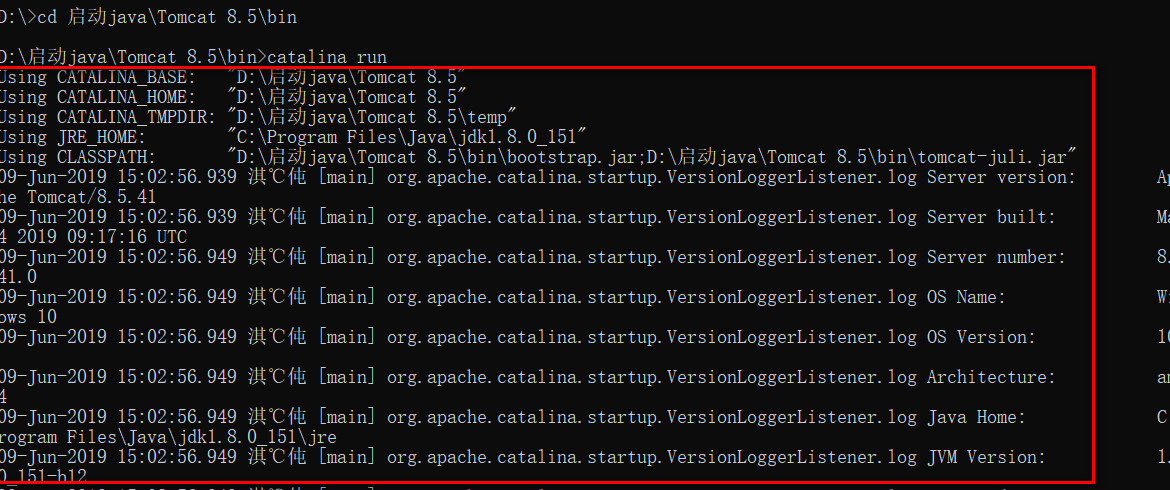This screenshot has width=1170, height=490.
Task: Click the 'Server number:' log entry
Action: point(996,257)
